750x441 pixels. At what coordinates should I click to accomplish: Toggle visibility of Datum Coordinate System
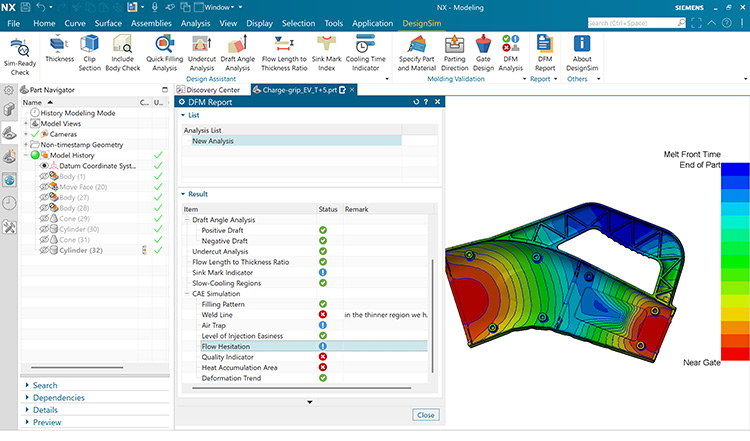[x=44, y=166]
